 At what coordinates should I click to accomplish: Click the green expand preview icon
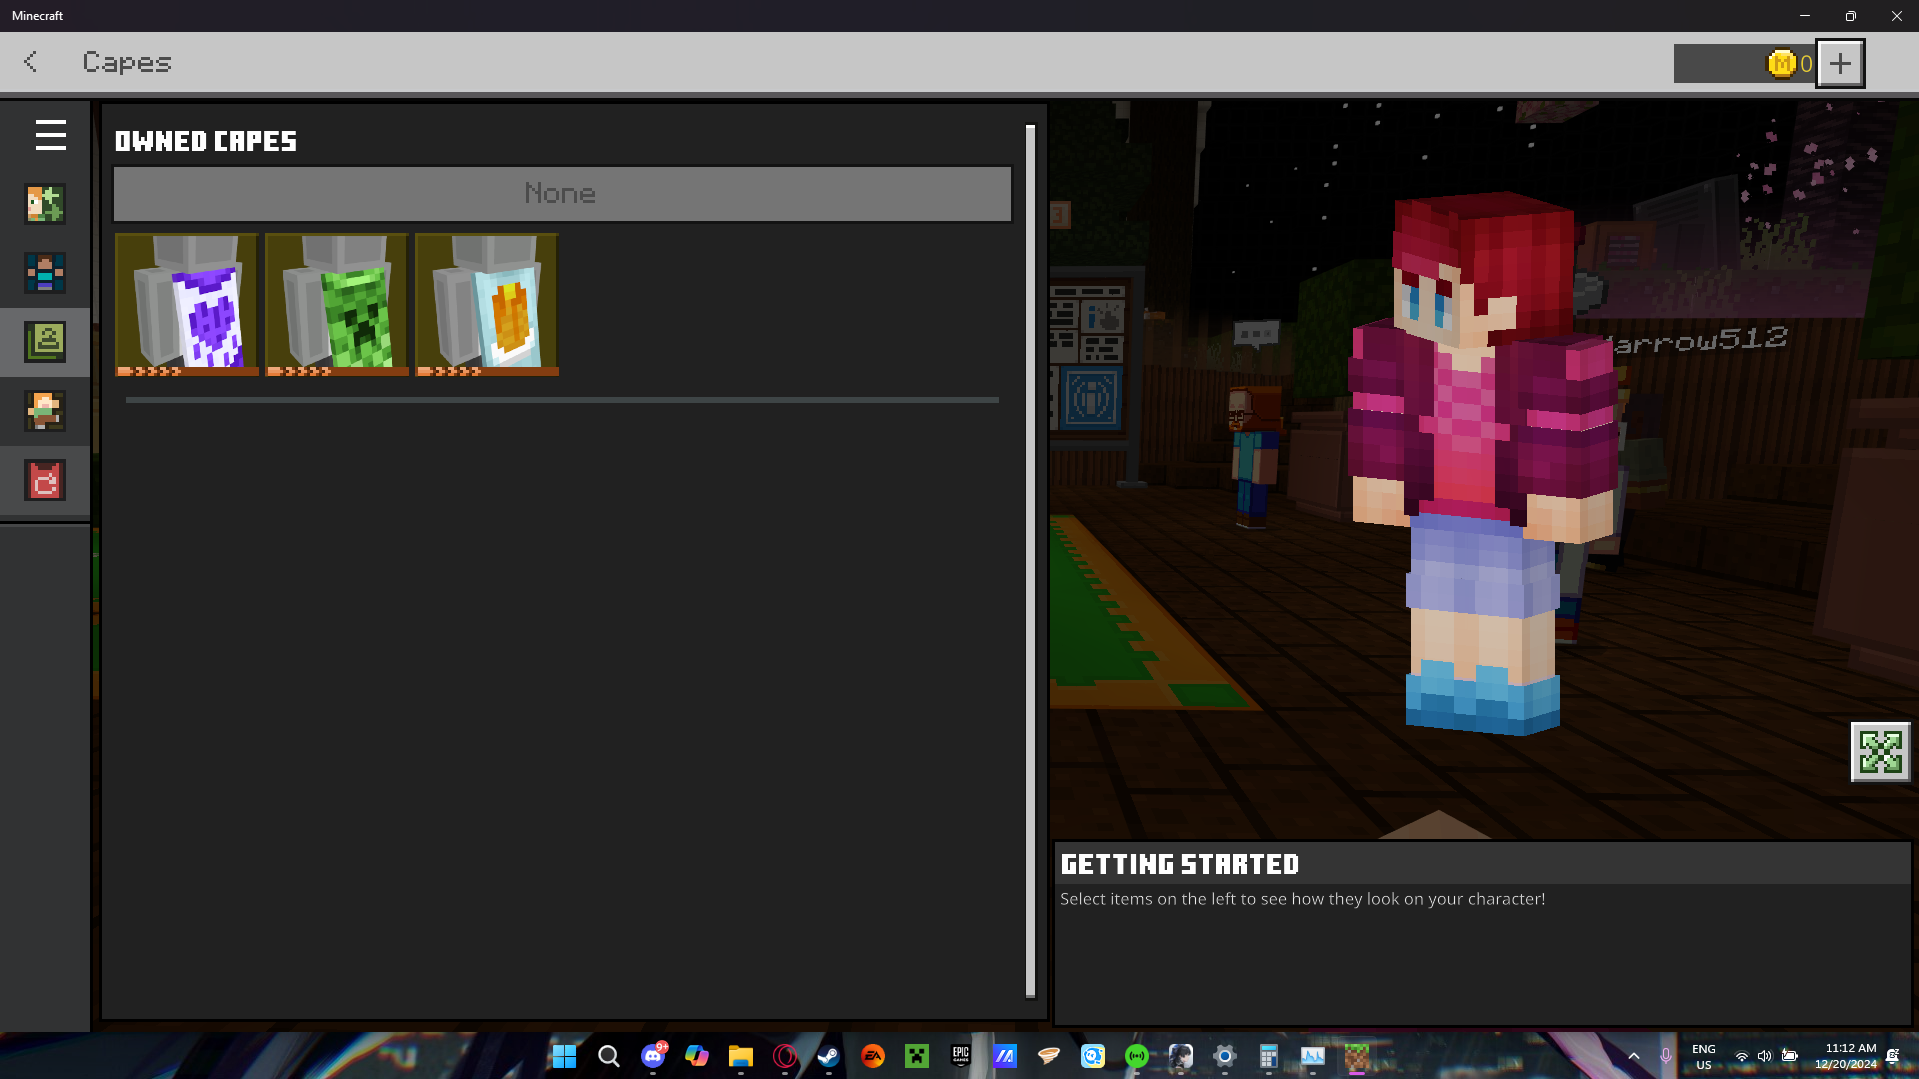click(1880, 752)
